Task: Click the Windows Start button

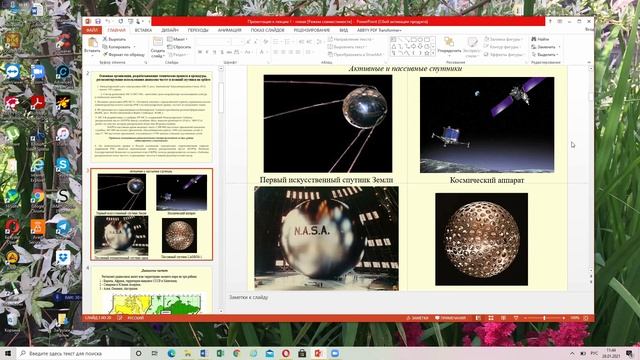Action: click(x=7, y=353)
